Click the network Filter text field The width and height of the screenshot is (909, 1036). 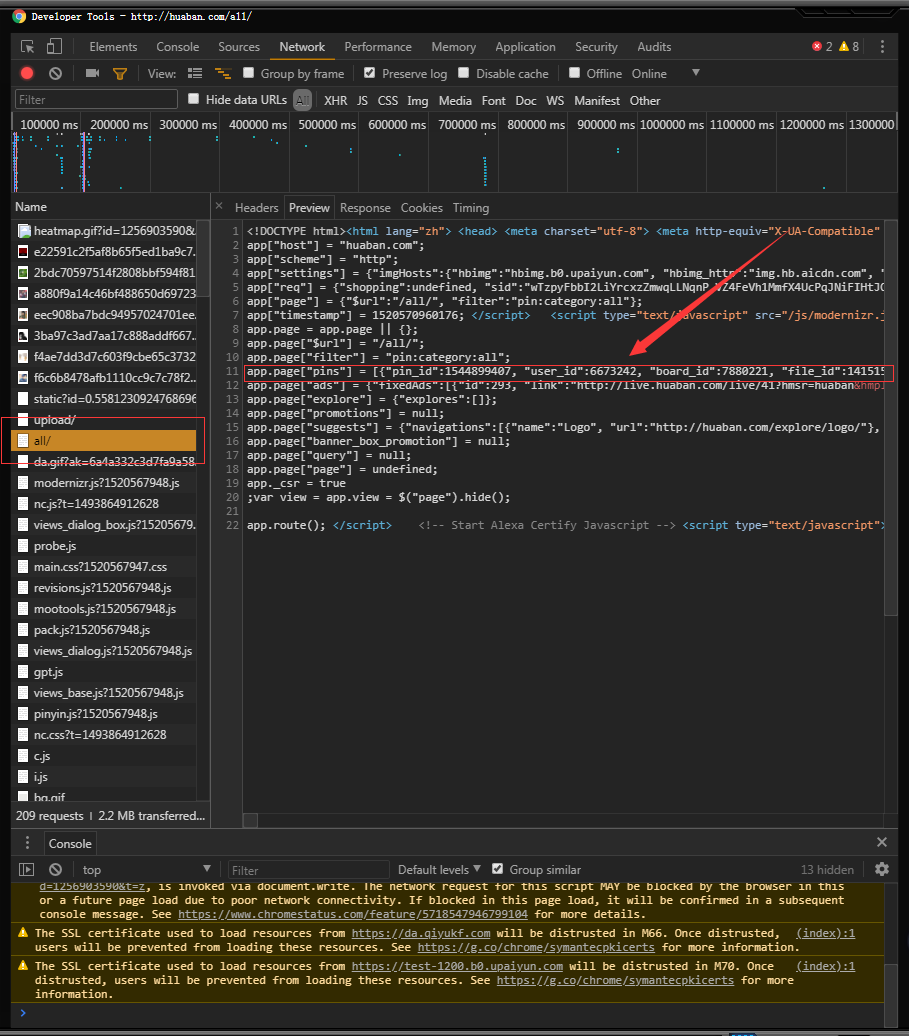(x=96, y=99)
